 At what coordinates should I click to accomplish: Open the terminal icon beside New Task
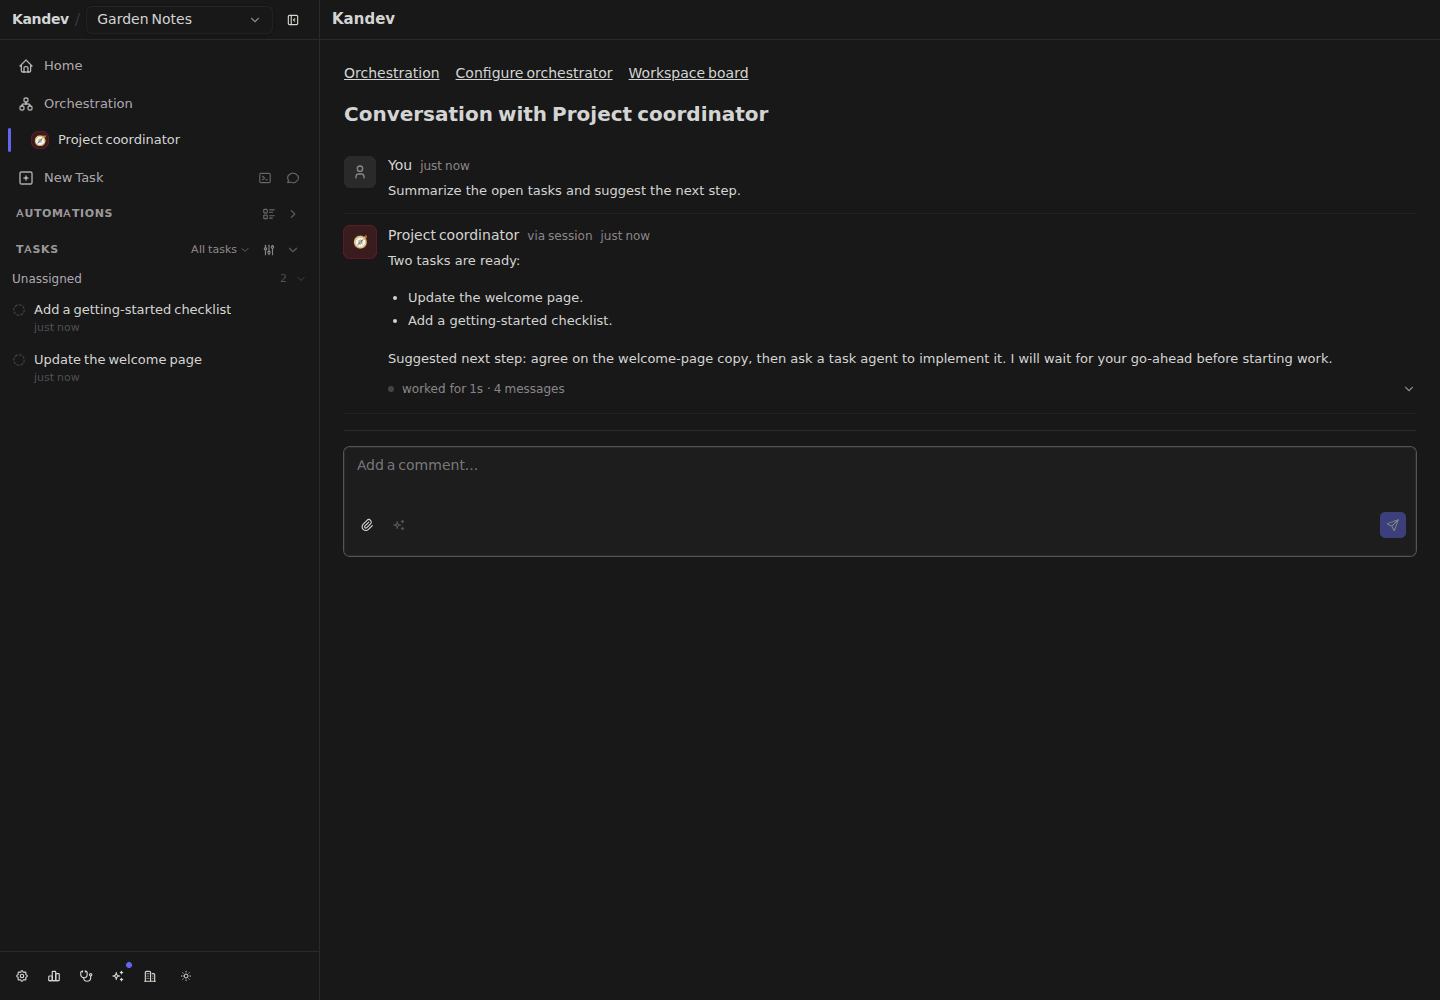click(x=265, y=178)
